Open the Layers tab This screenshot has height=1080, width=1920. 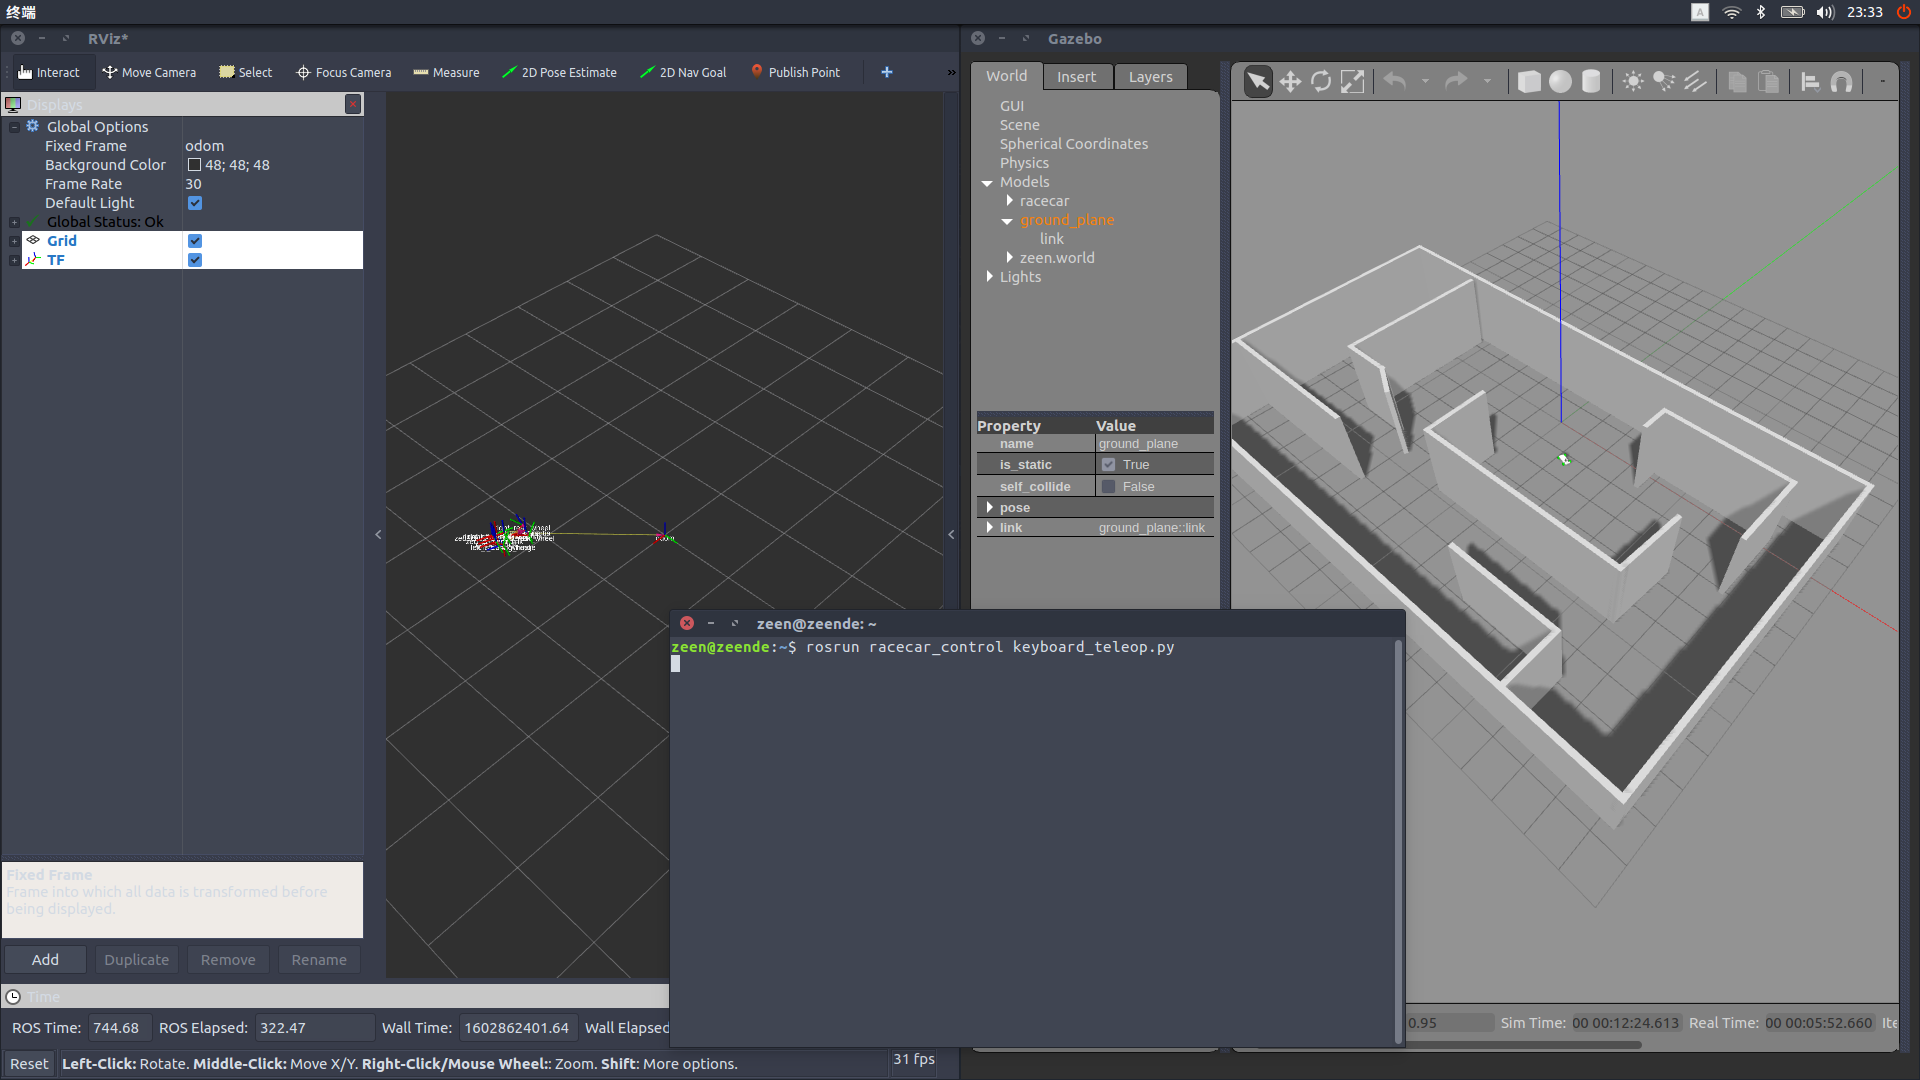pyautogui.click(x=1150, y=77)
